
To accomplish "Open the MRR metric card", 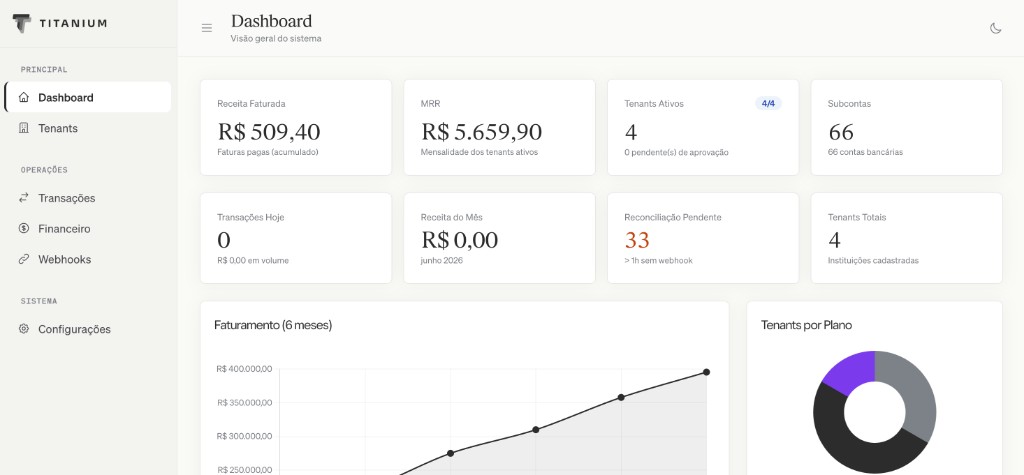I will pos(499,127).
